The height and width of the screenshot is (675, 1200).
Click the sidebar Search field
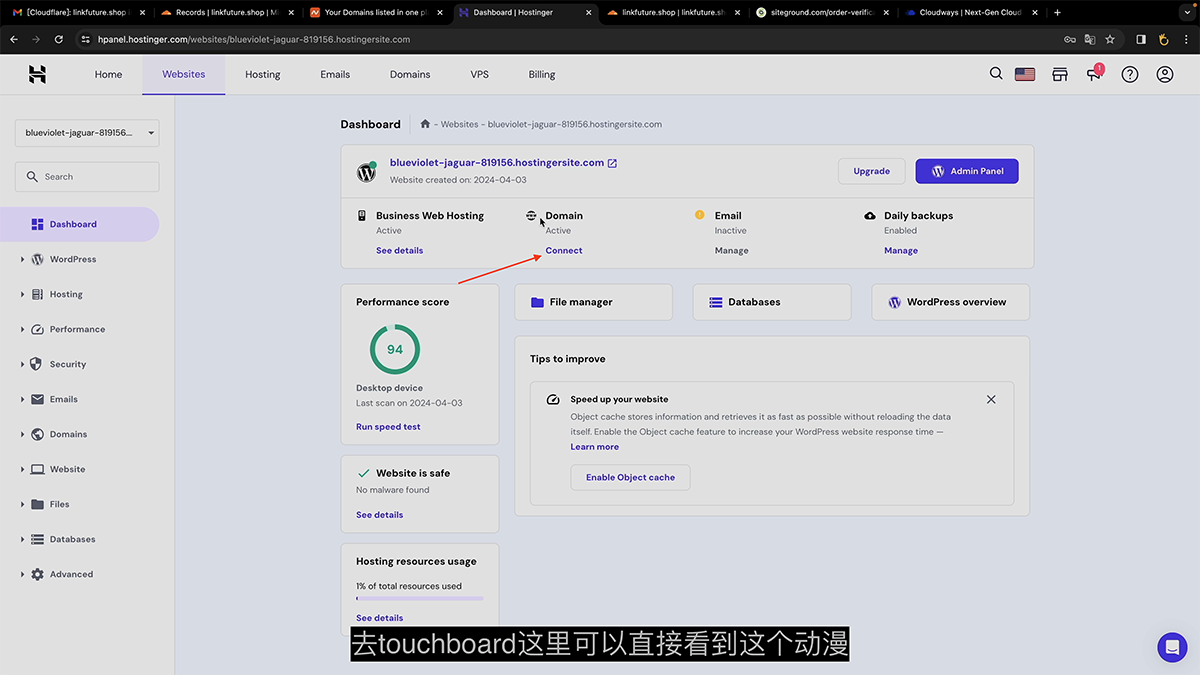tap(87, 176)
